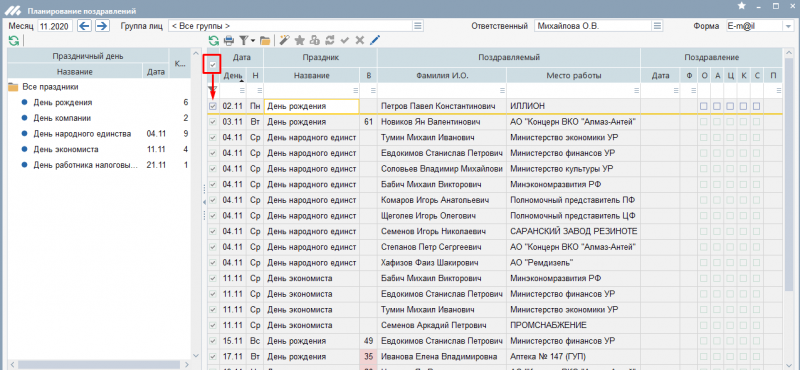
Task: Toggle the select-all checkbox in table header
Action: point(213,64)
